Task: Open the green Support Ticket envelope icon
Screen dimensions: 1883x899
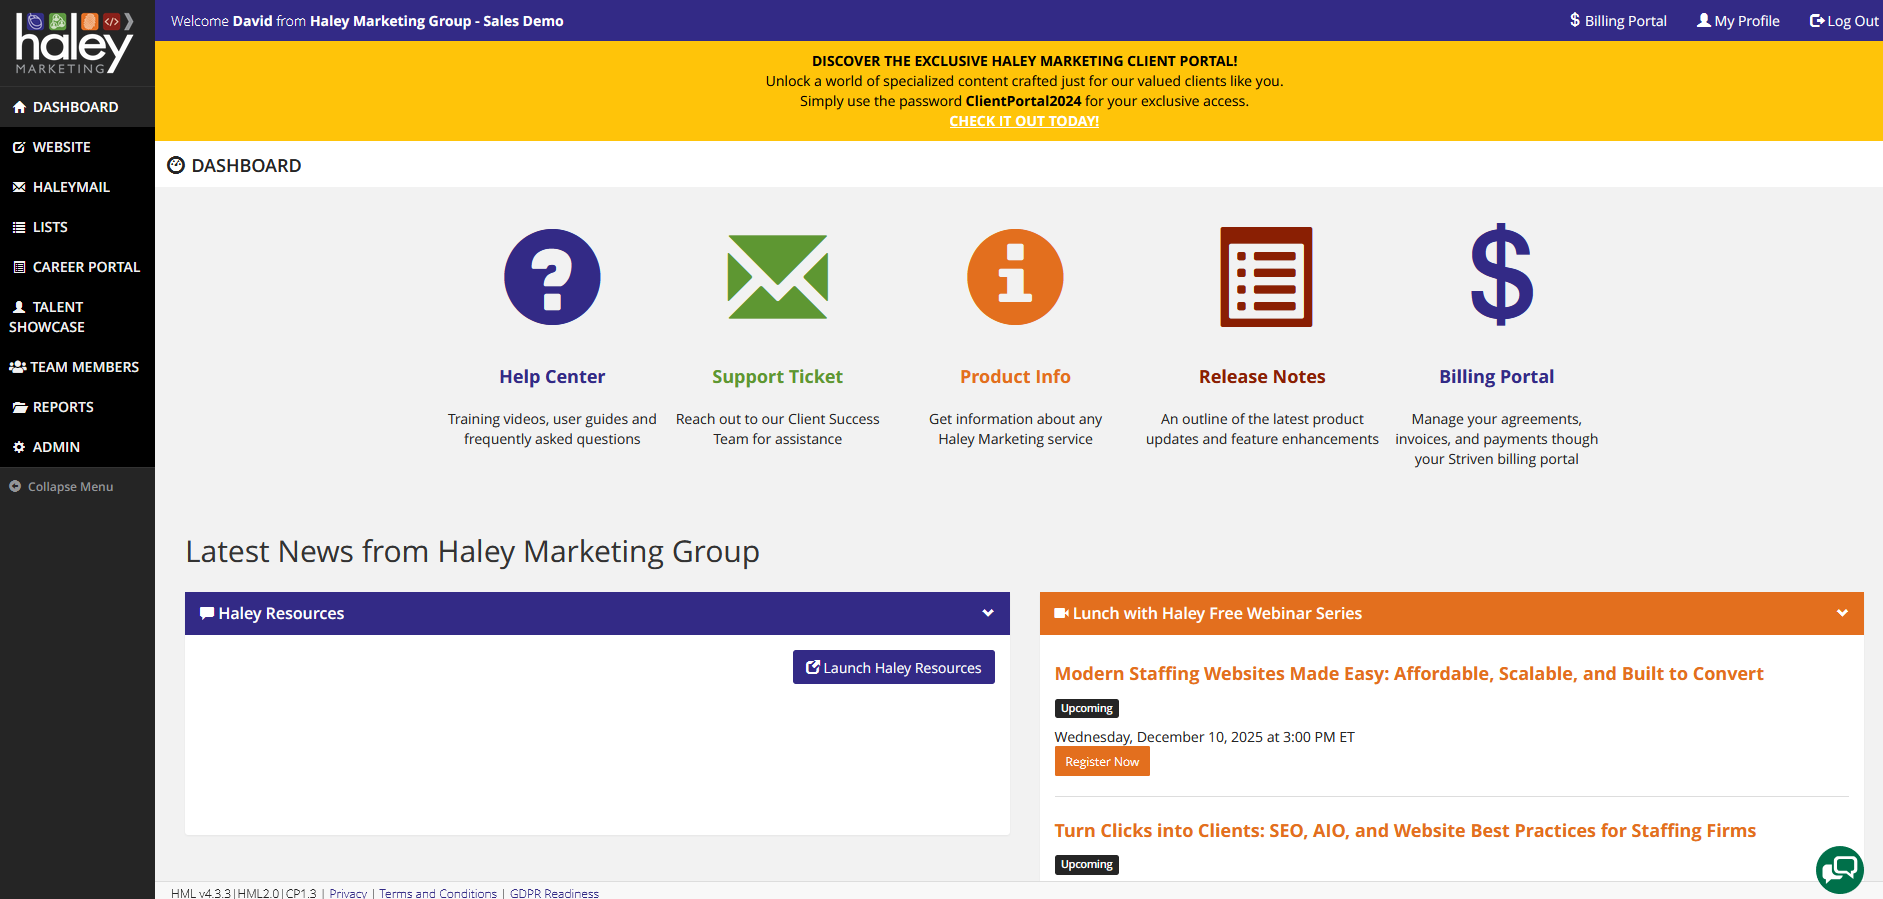Action: click(x=777, y=277)
